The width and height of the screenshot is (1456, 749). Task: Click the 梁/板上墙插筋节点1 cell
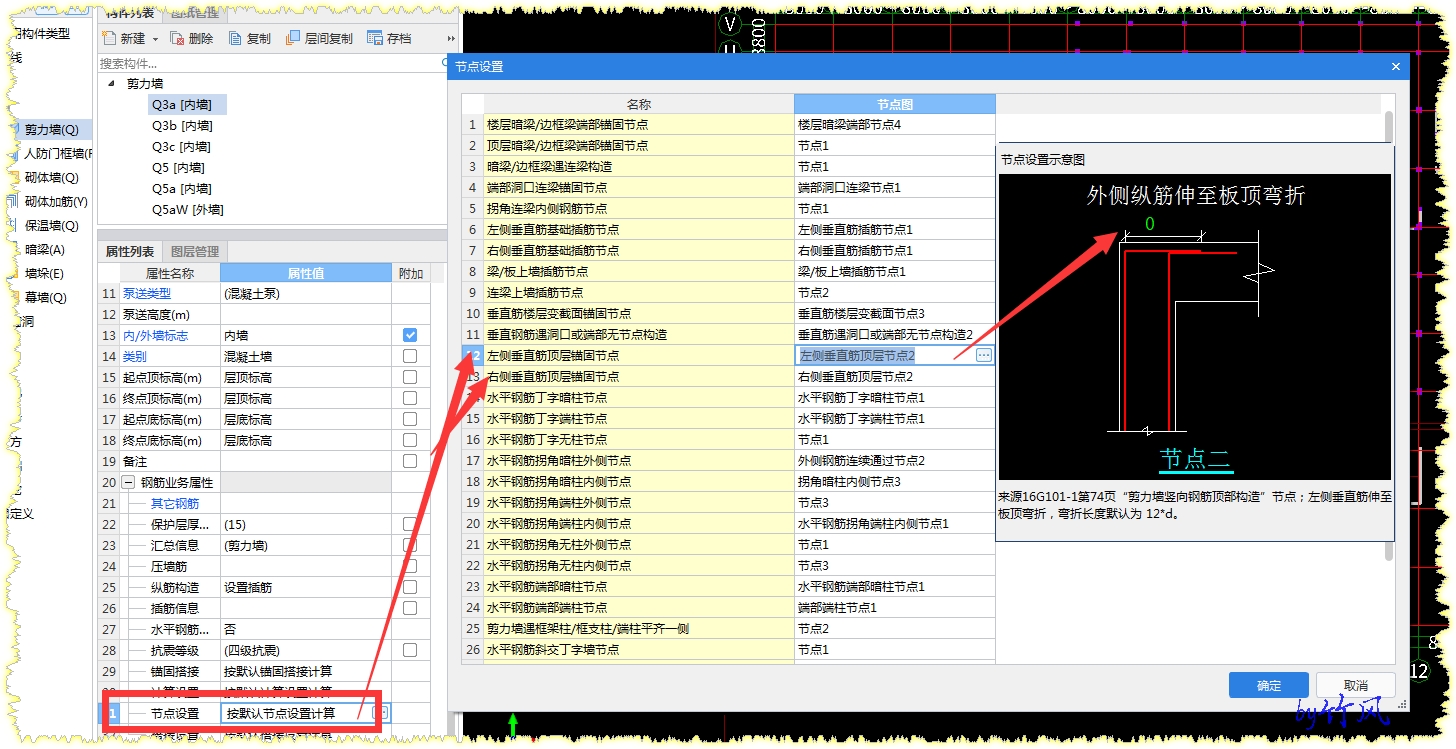(x=895, y=272)
